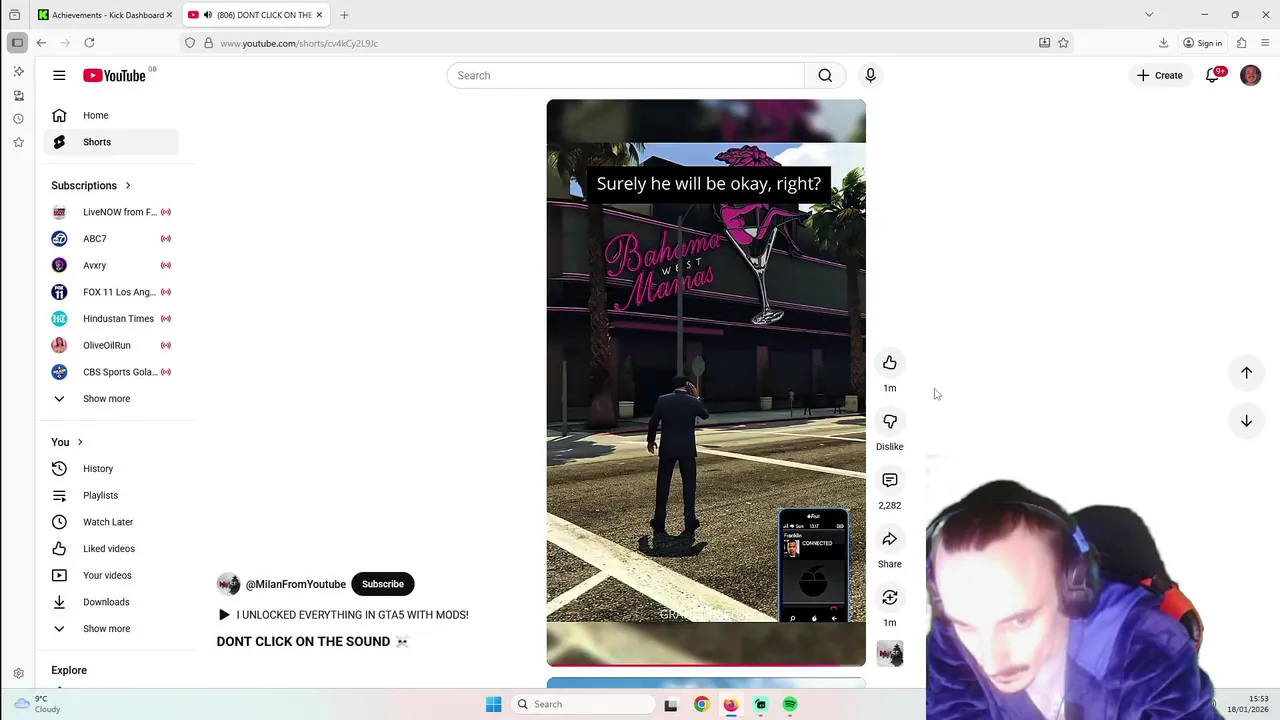This screenshot has height=720, width=1280.
Task: Open Watch Later in the sidebar
Action: click(111, 522)
